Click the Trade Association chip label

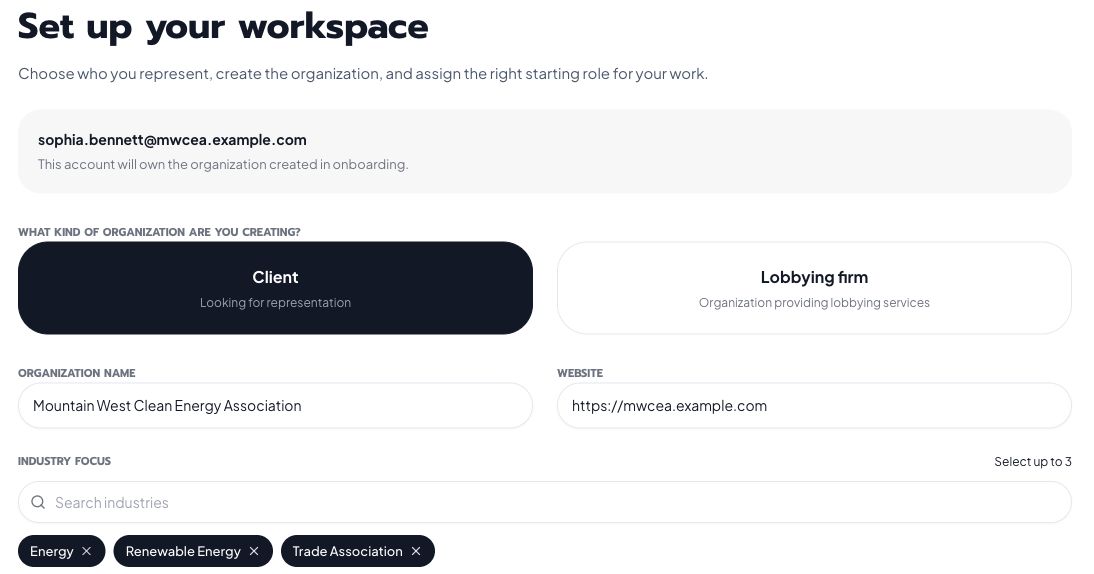click(347, 551)
